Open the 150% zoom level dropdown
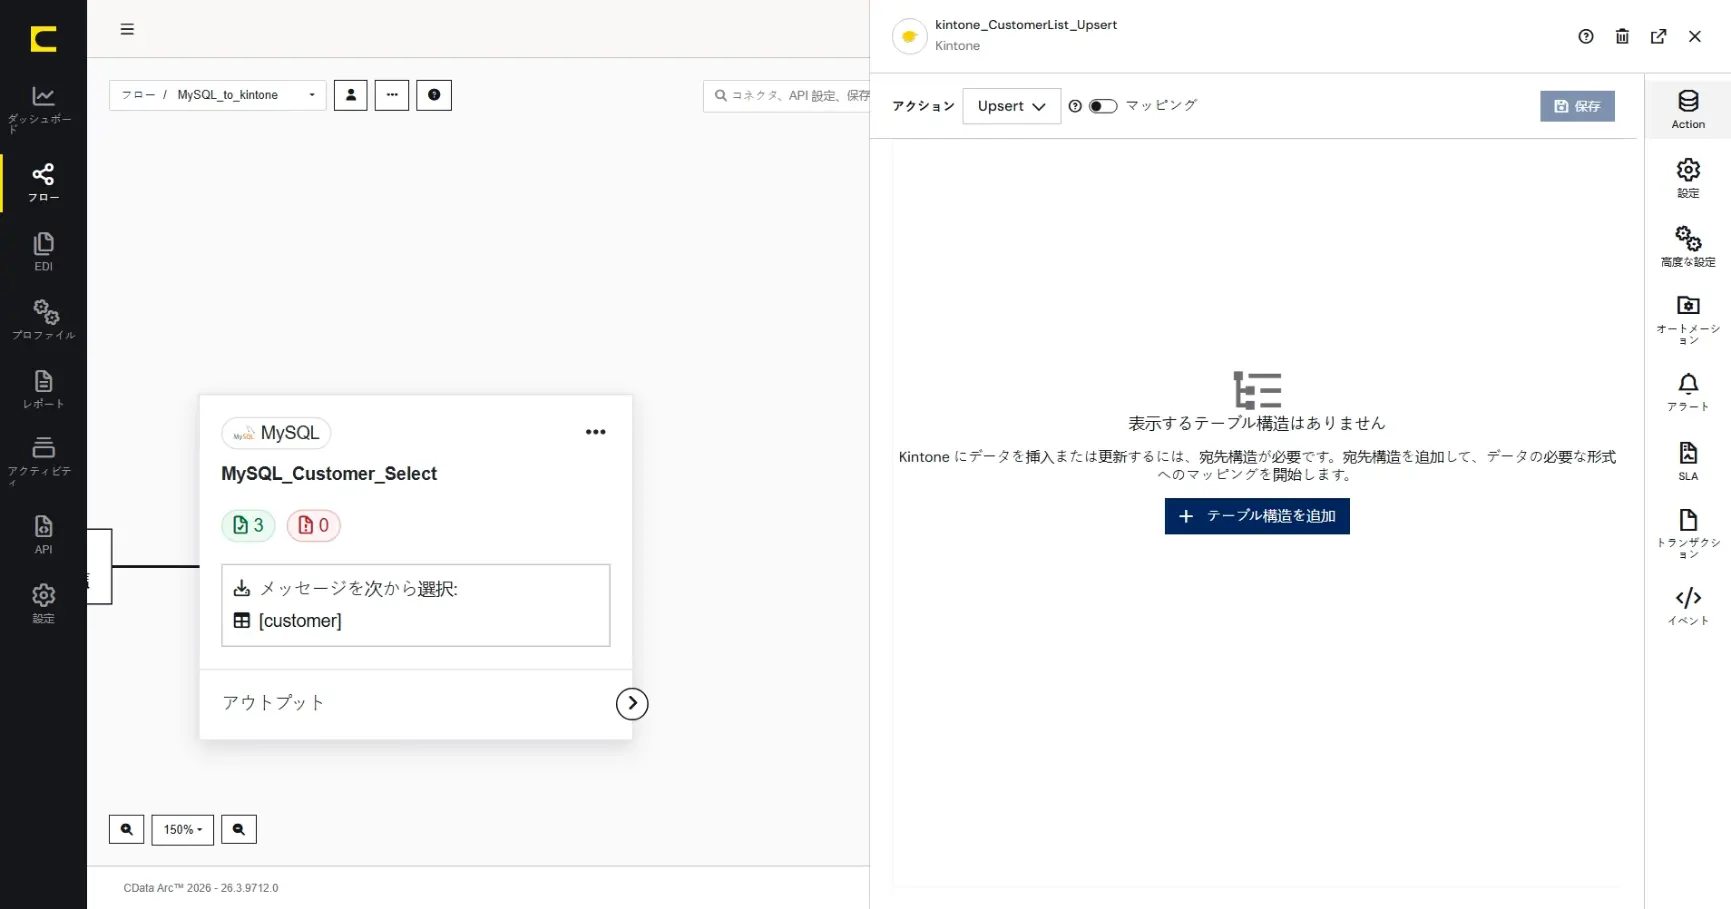The width and height of the screenshot is (1731, 909). [x=183, y=829]
